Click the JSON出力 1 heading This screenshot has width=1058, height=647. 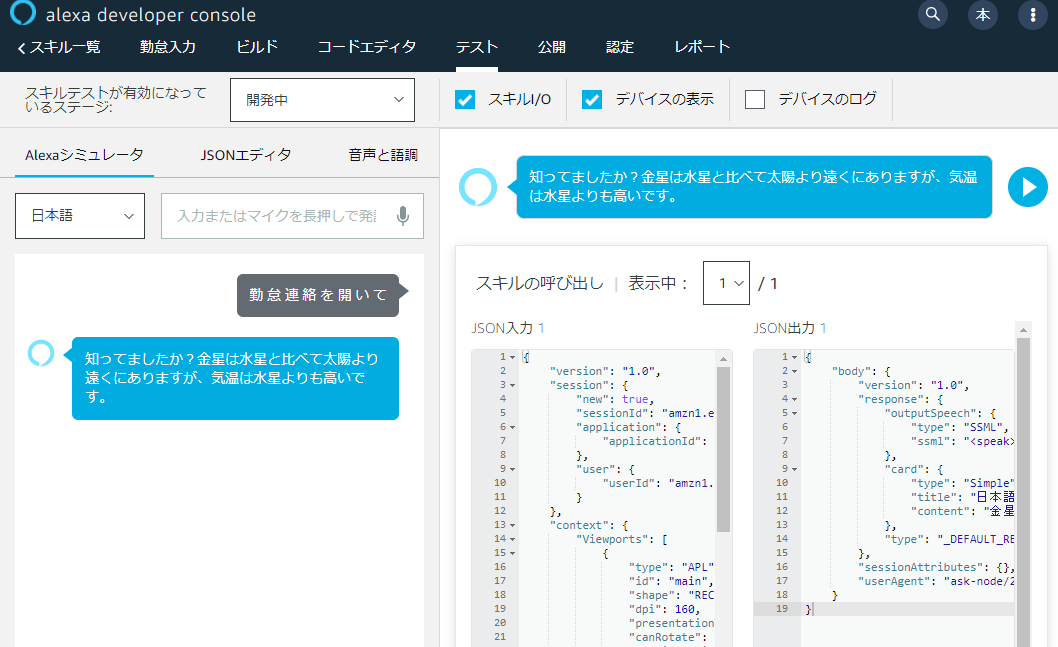[x=789, y=329]
